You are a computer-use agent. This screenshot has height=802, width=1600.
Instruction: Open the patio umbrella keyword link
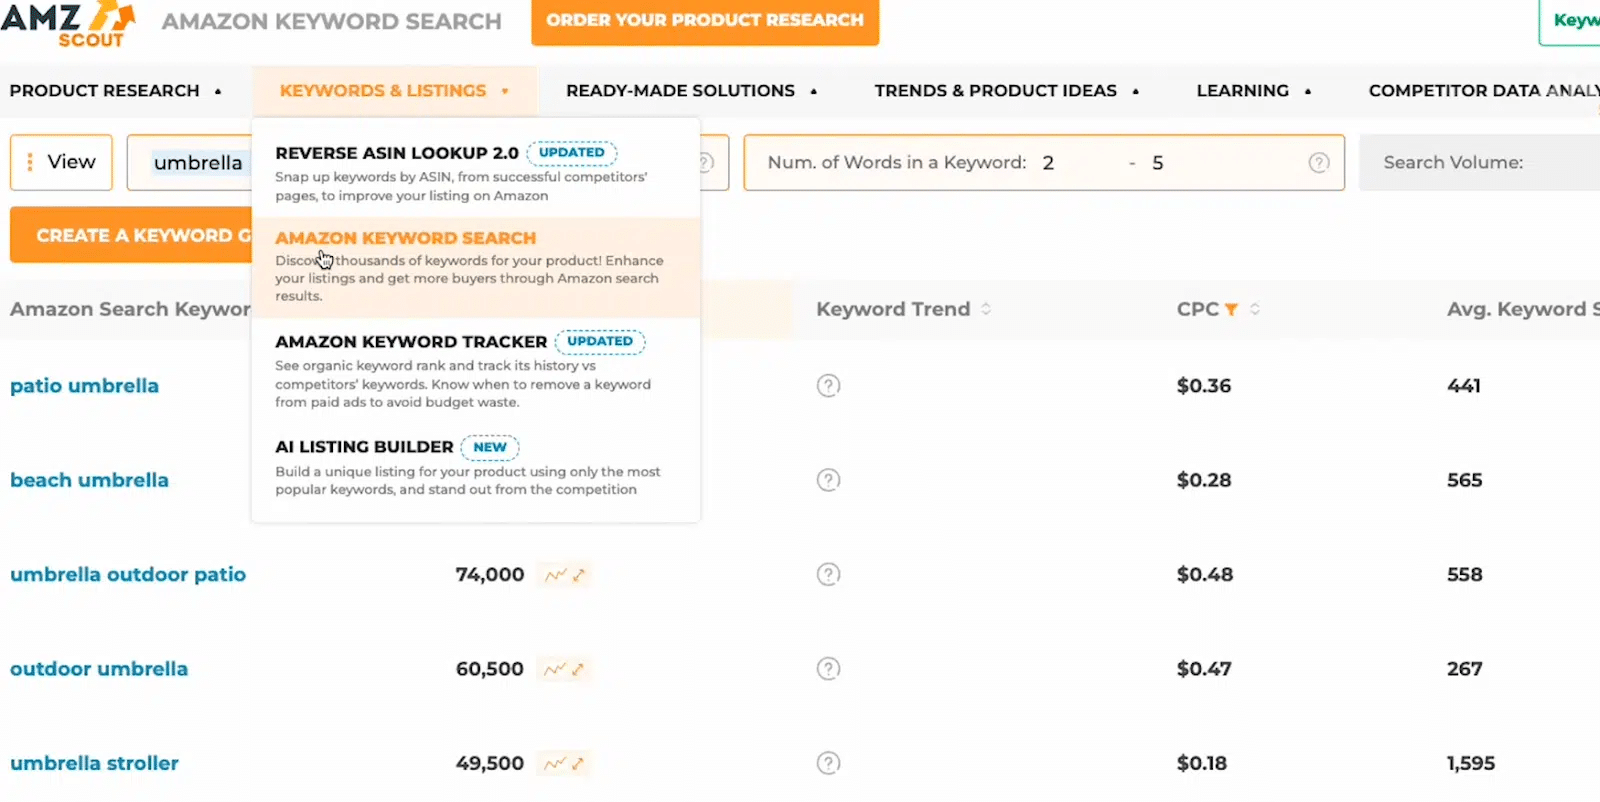[x=84, y=386]
